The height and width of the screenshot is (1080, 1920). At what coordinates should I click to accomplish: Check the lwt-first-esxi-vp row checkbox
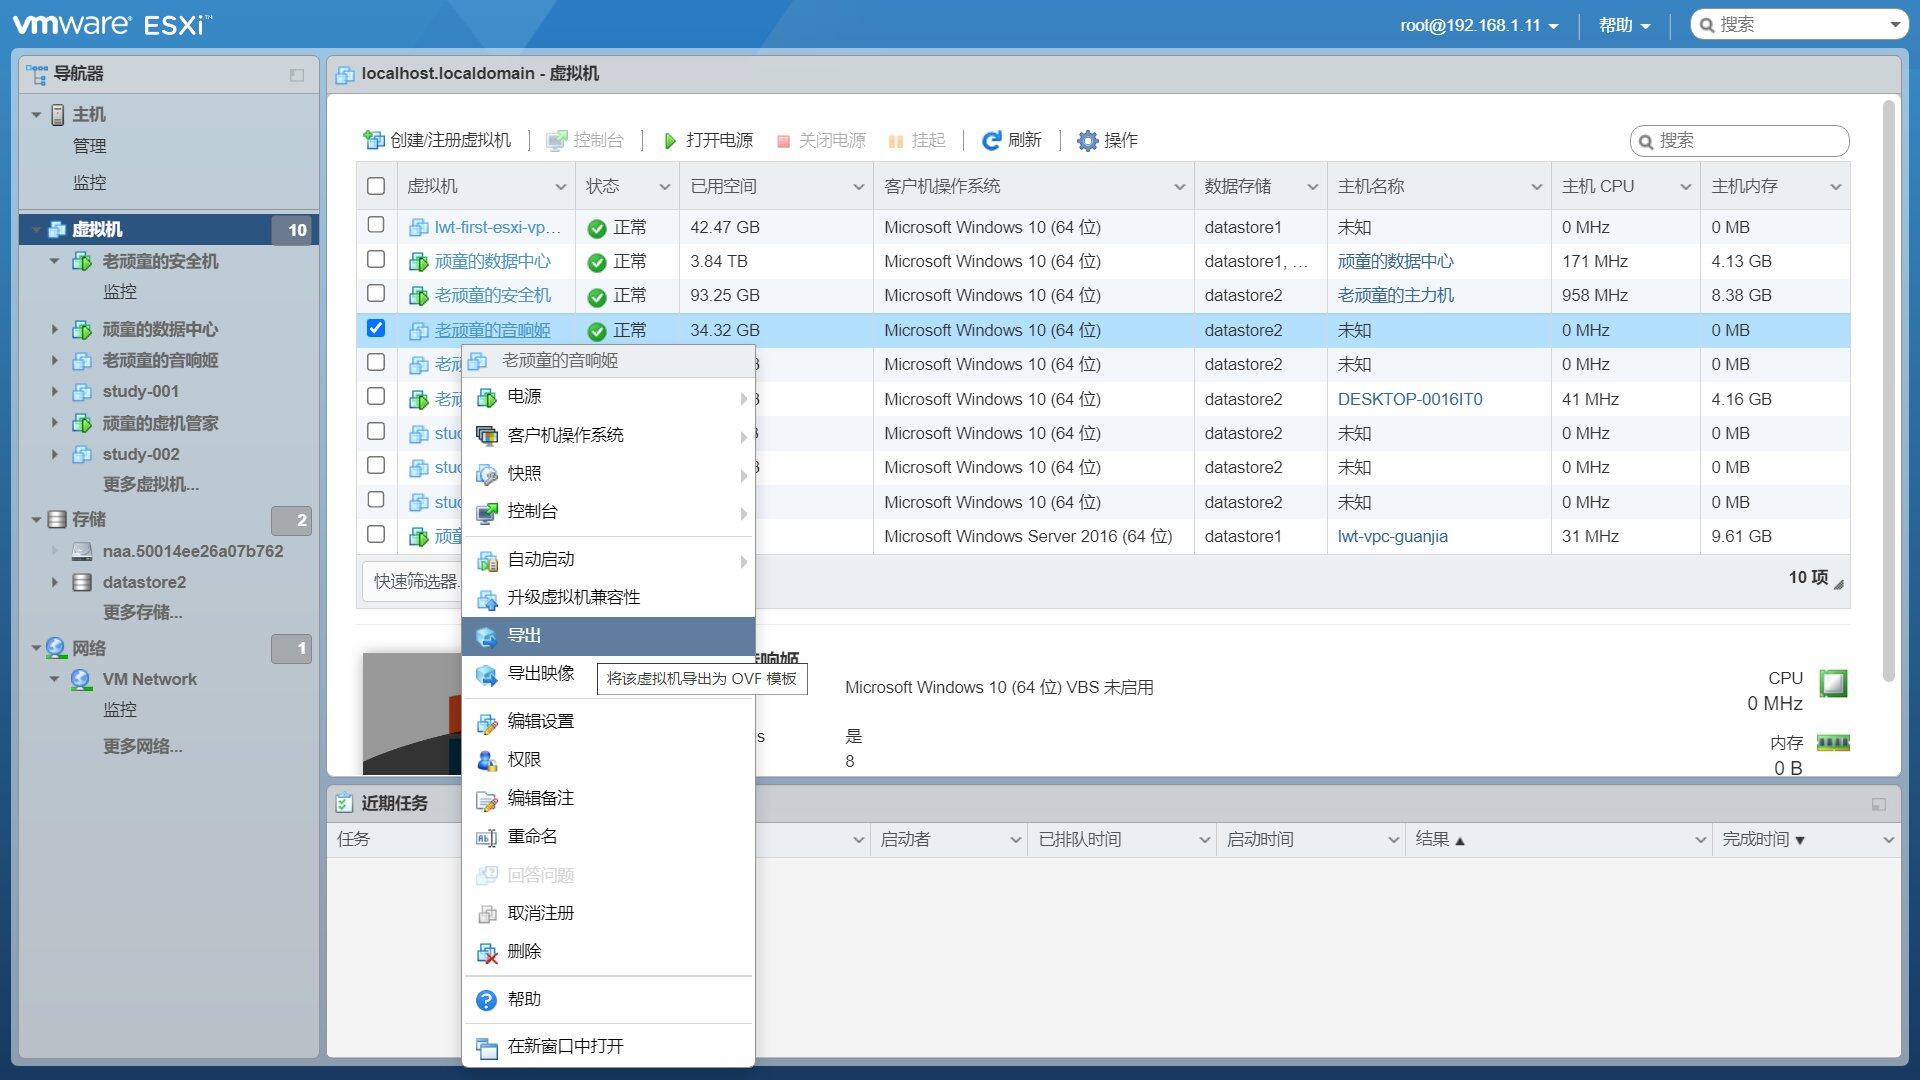point(376,225)
